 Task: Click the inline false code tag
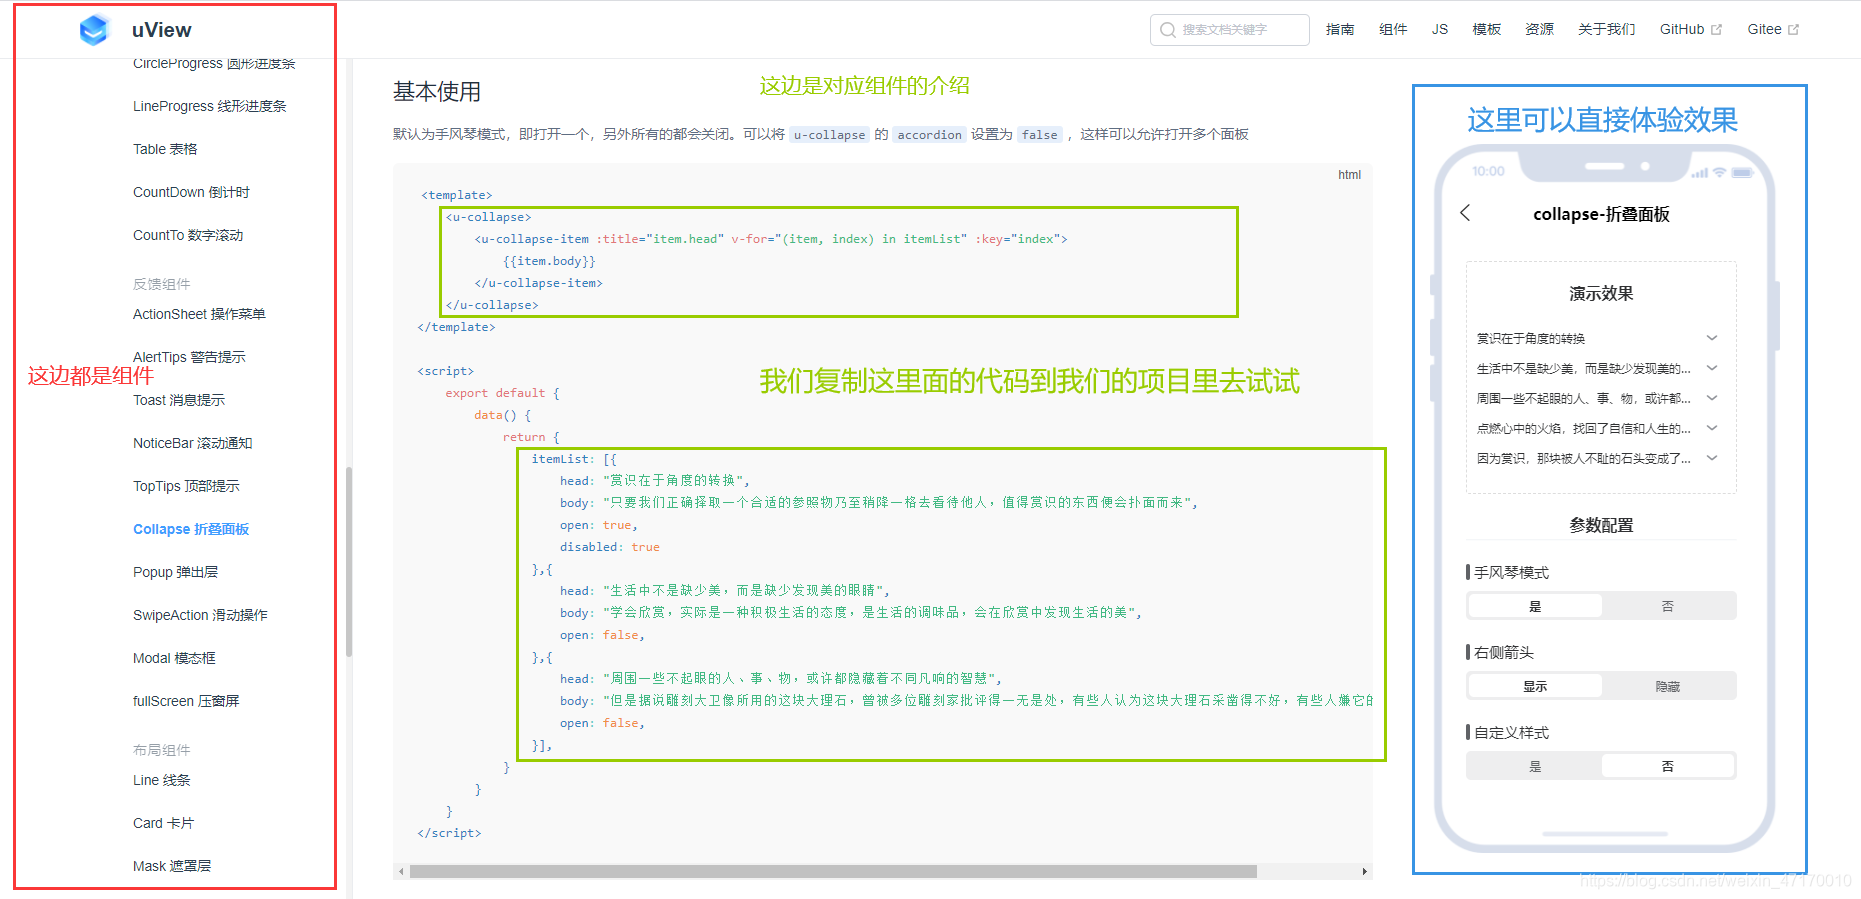(x=1040, y=135)
